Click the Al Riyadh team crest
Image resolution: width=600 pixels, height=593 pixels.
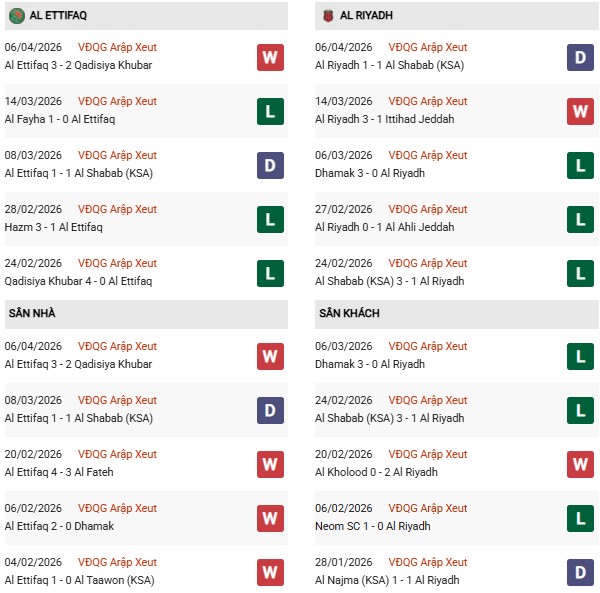tap(327, 15)
